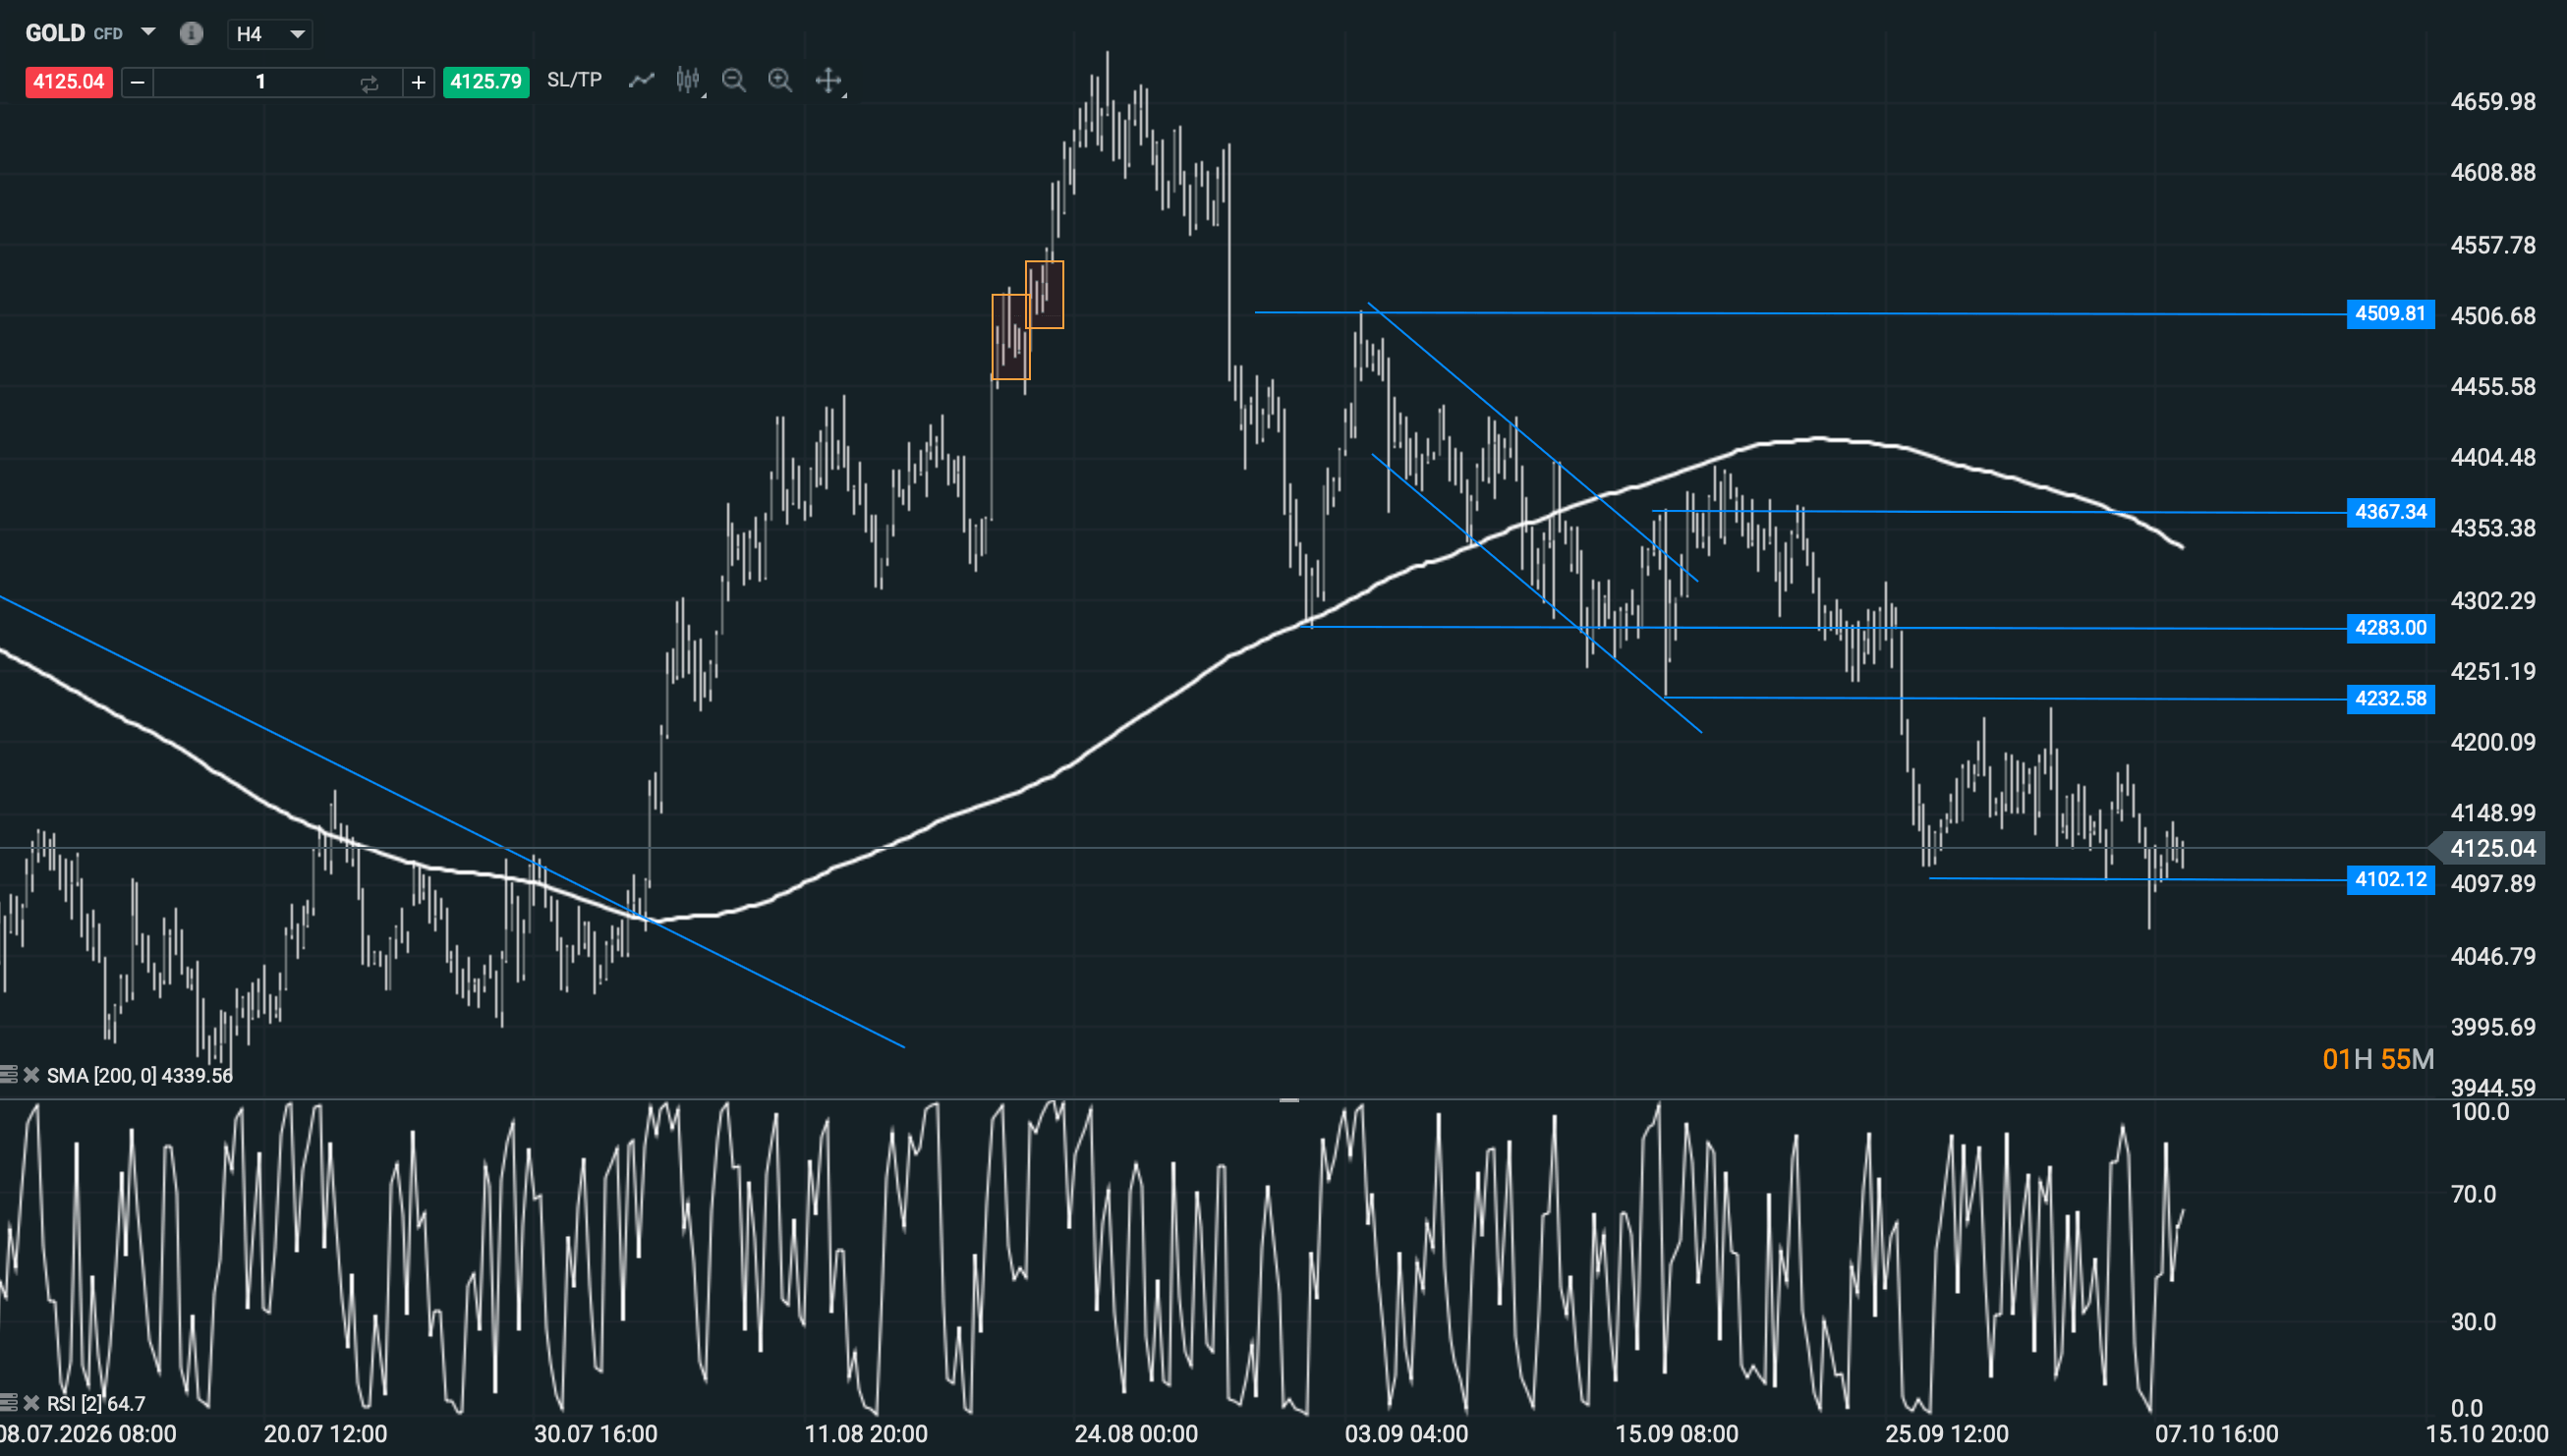Click the 15.09 08:00 date label
The image size is (2567, 1456).
[x=1677, y=1434]
